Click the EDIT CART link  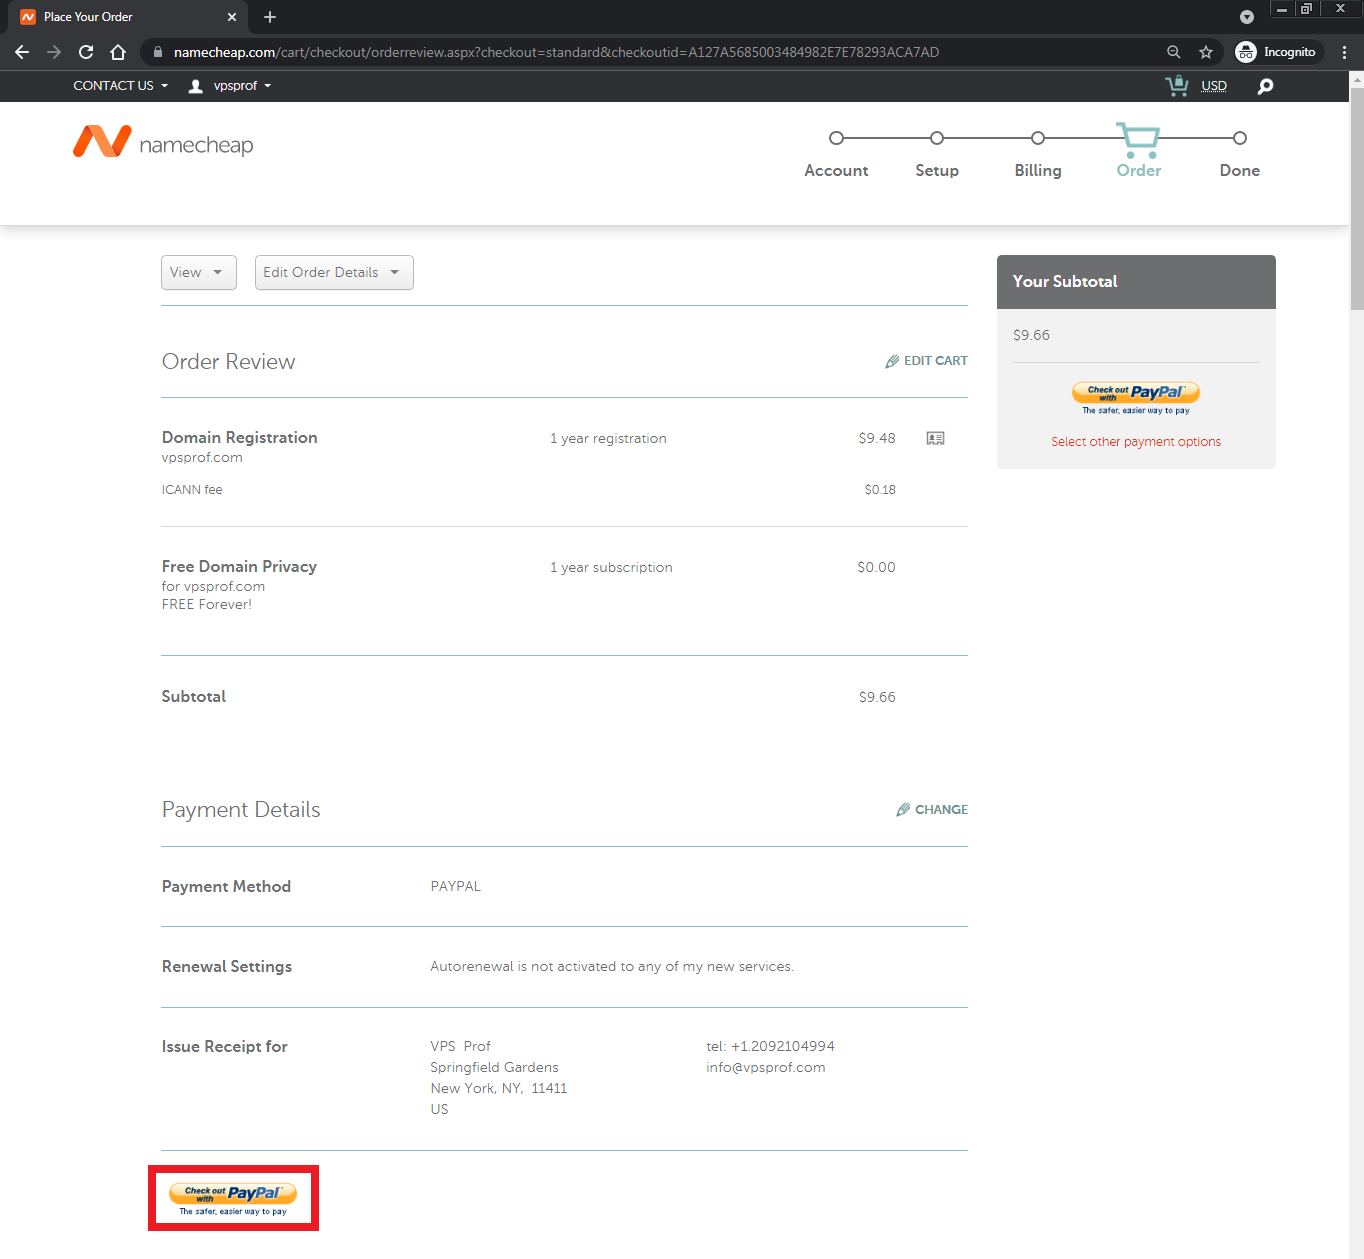tap(926, 361)
